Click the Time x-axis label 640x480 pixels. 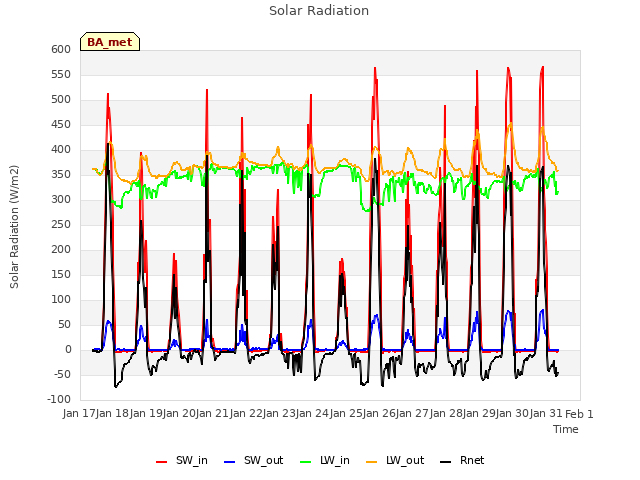(566, 429)
